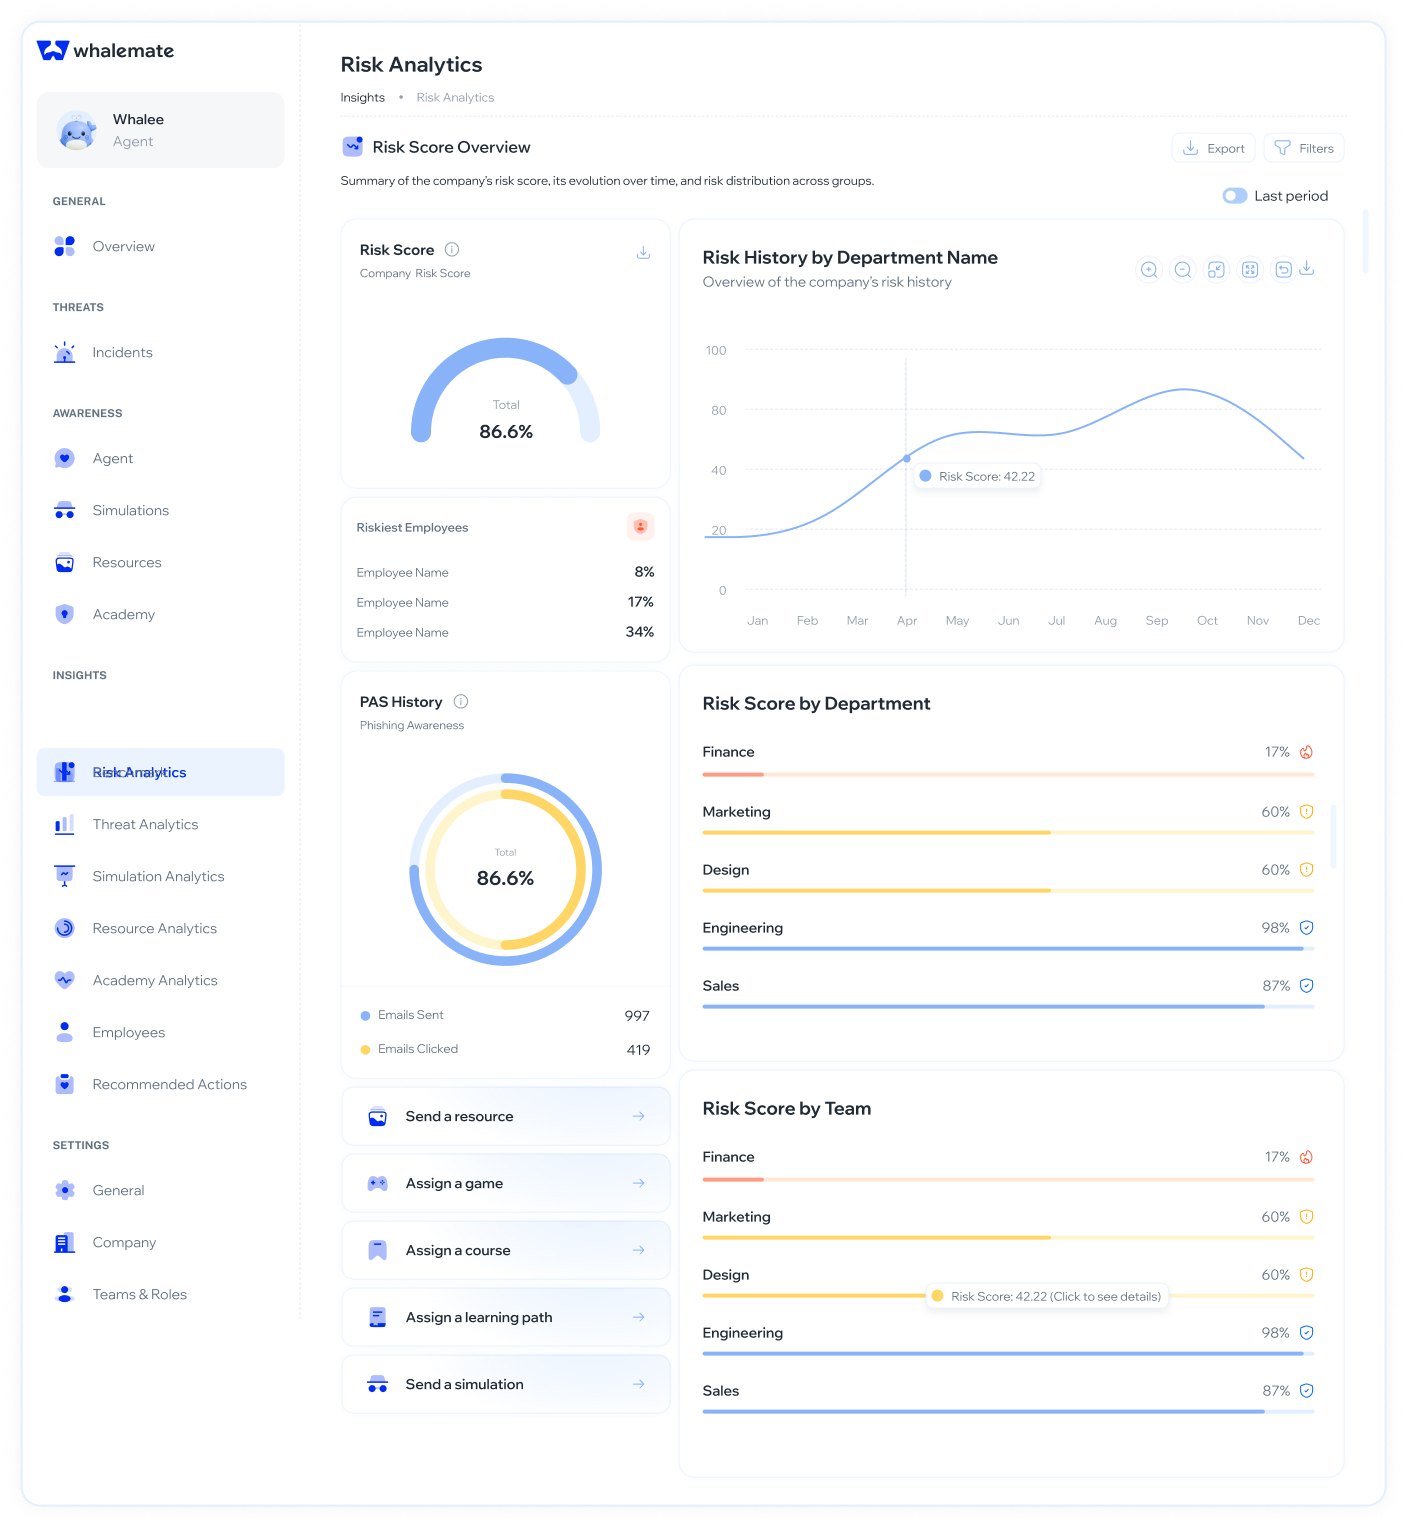The image size is (1408, 1528).
Task: Click Marketing progress bar in Risk Score by Team
Action: [x=1008, y=1237]
